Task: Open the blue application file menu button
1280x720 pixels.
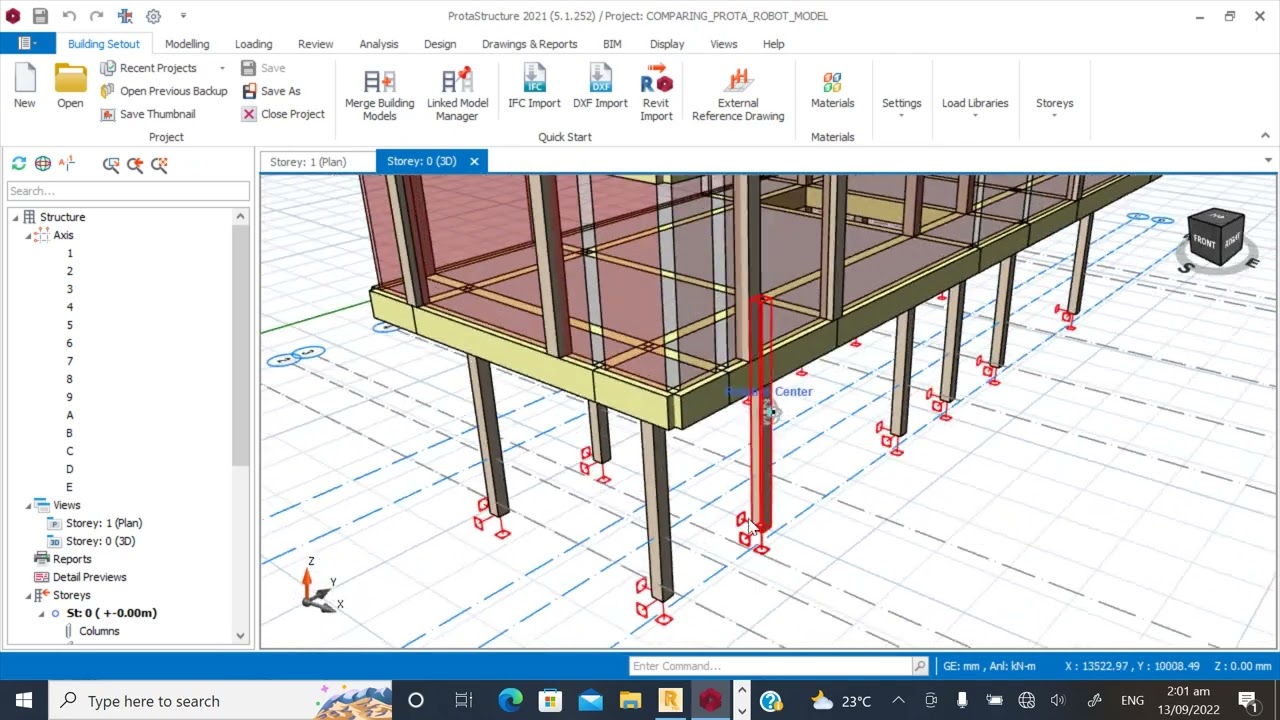Action: point(27,44)
